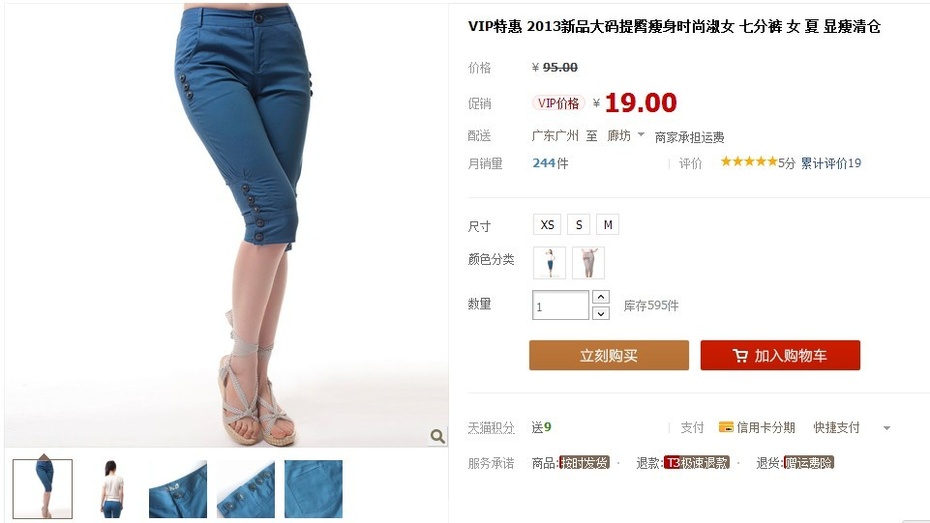This screenshot has width=930, height=523.
Task: Increase quantity with the up arrow
Action: 601,296
